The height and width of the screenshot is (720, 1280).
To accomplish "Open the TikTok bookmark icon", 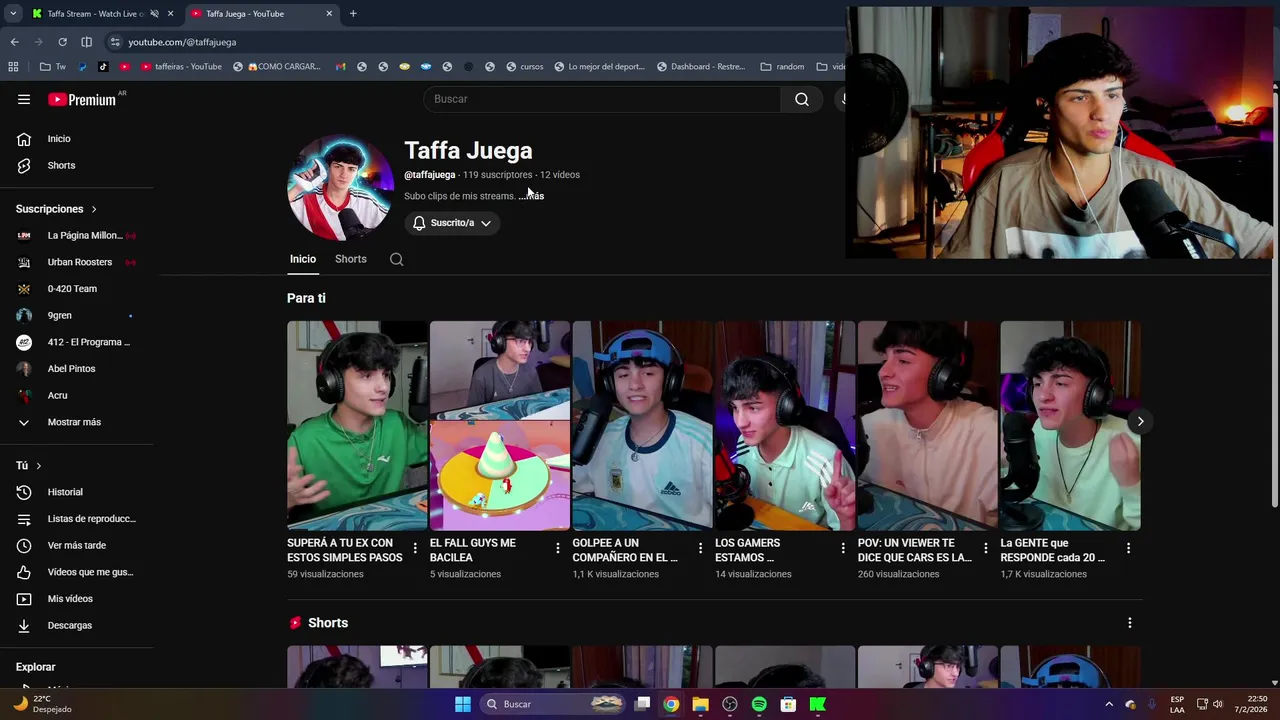I will tap(103, 67).
